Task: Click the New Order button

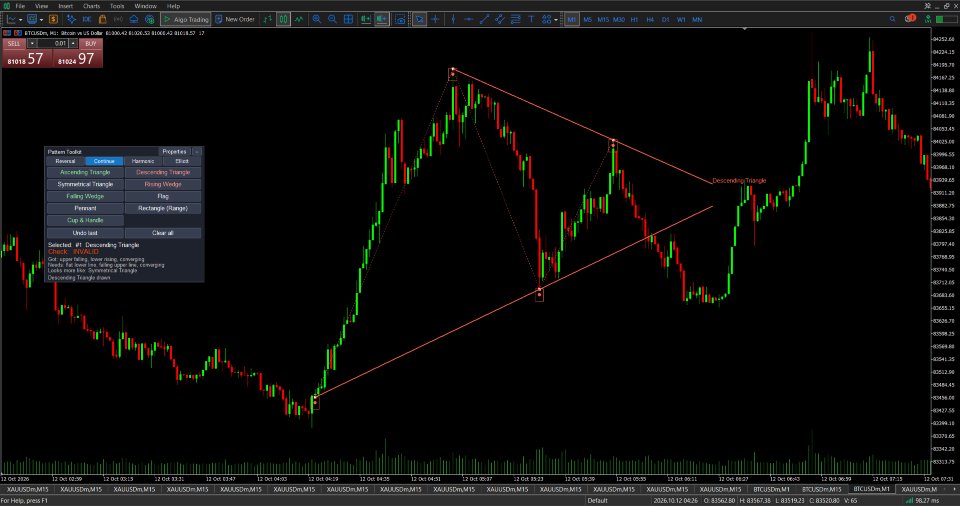Action: 234,20
